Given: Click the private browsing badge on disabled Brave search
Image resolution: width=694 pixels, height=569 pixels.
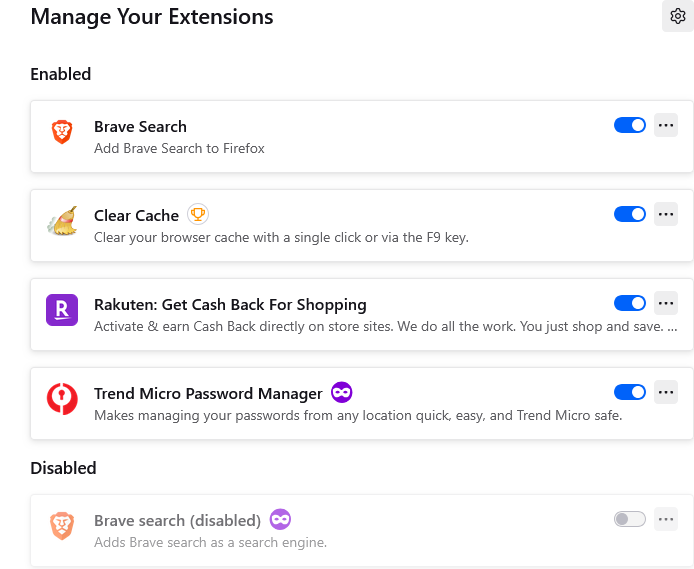Looking at the screenshot, I should tap(280, 519).
